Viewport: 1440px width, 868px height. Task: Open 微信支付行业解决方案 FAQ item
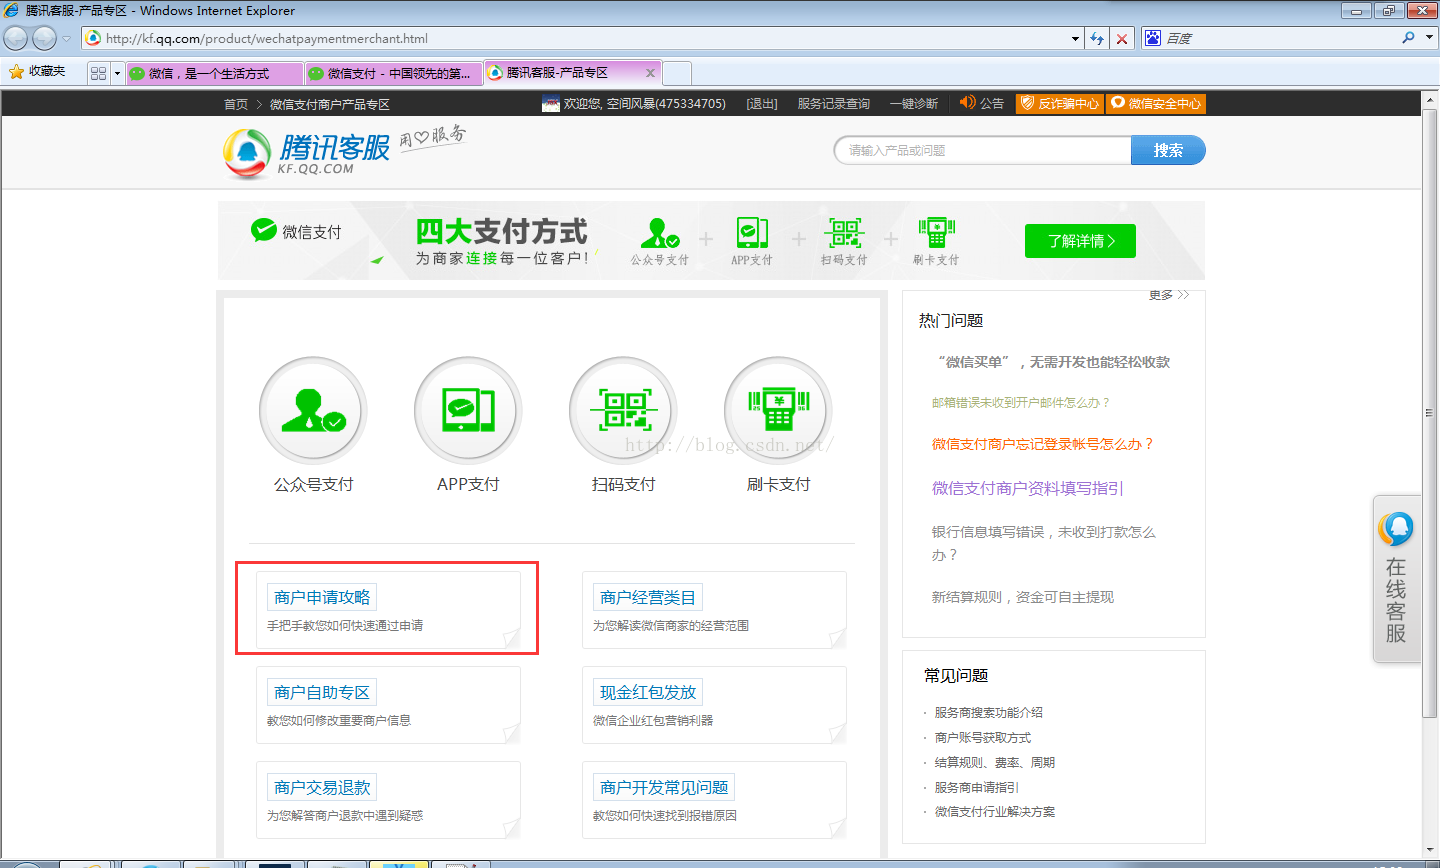pos(994,812)
